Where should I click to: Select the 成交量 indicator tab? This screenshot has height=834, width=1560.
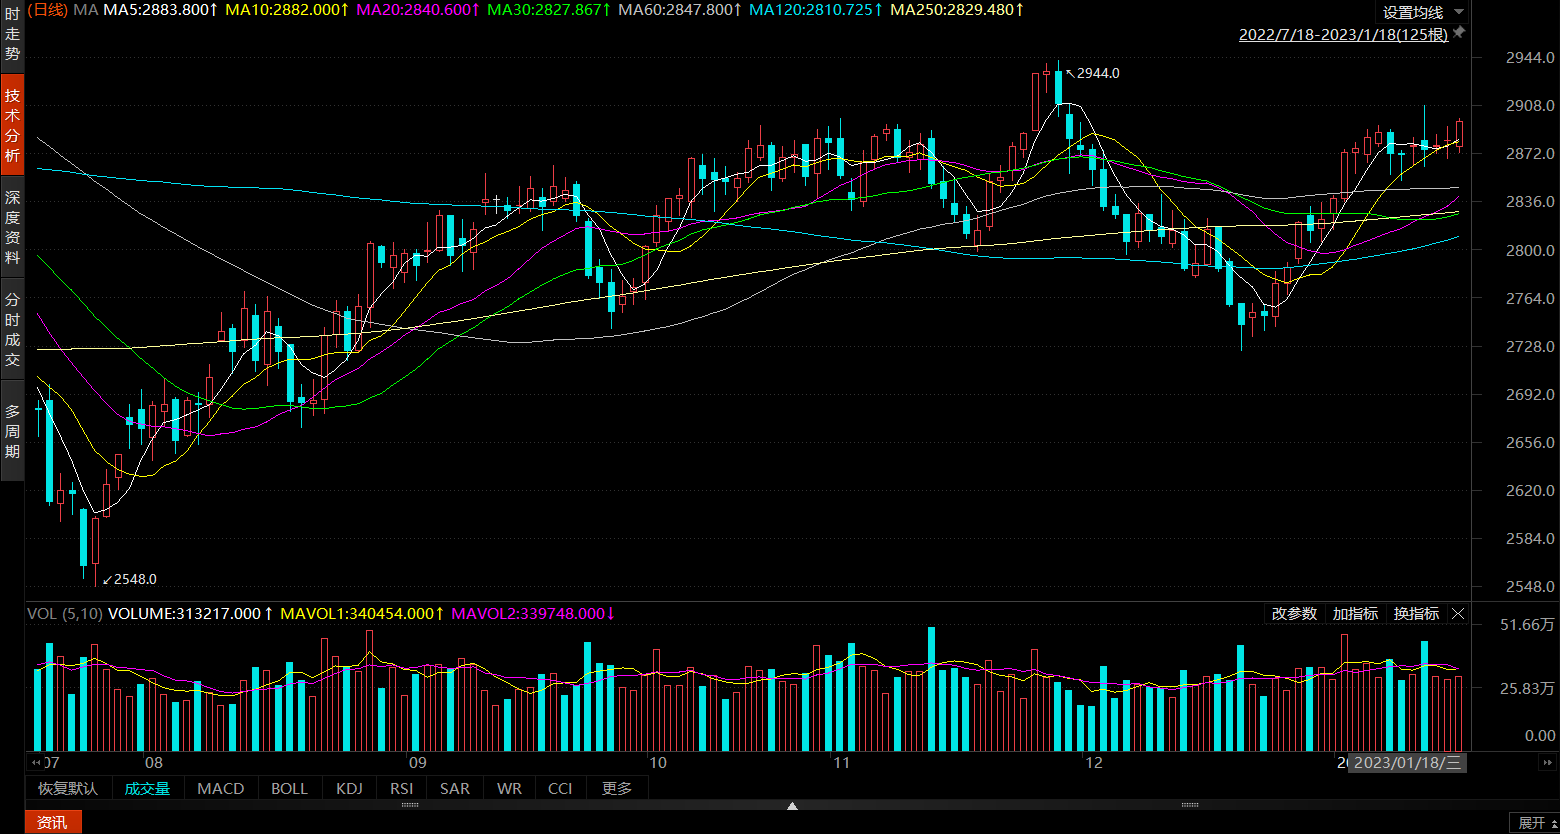[147, 788]
